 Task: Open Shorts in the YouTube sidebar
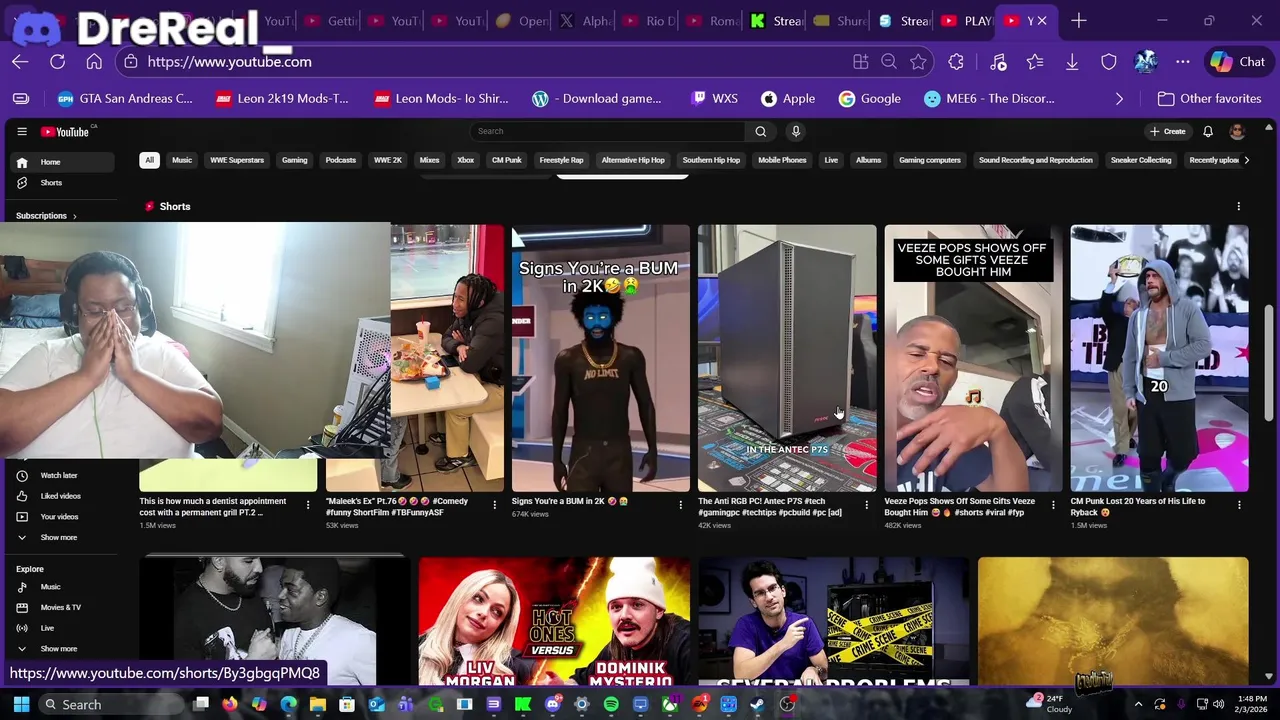(61, 183)
